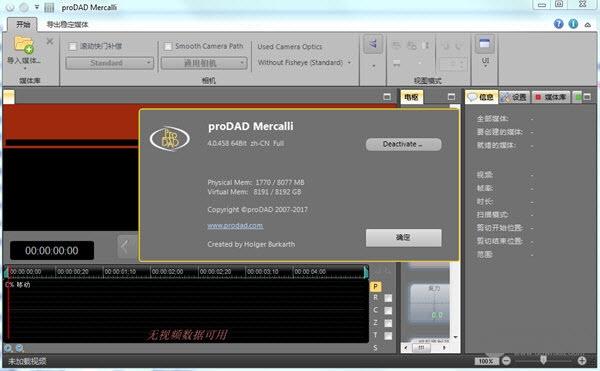
Task: Toggle the R track checkbox
Action: click(388, 298)
